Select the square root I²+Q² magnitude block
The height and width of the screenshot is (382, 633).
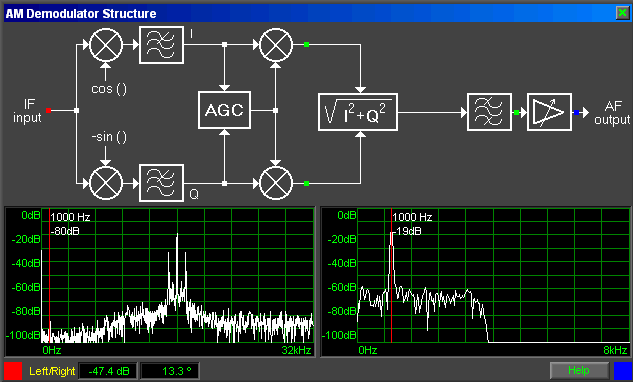358,112
